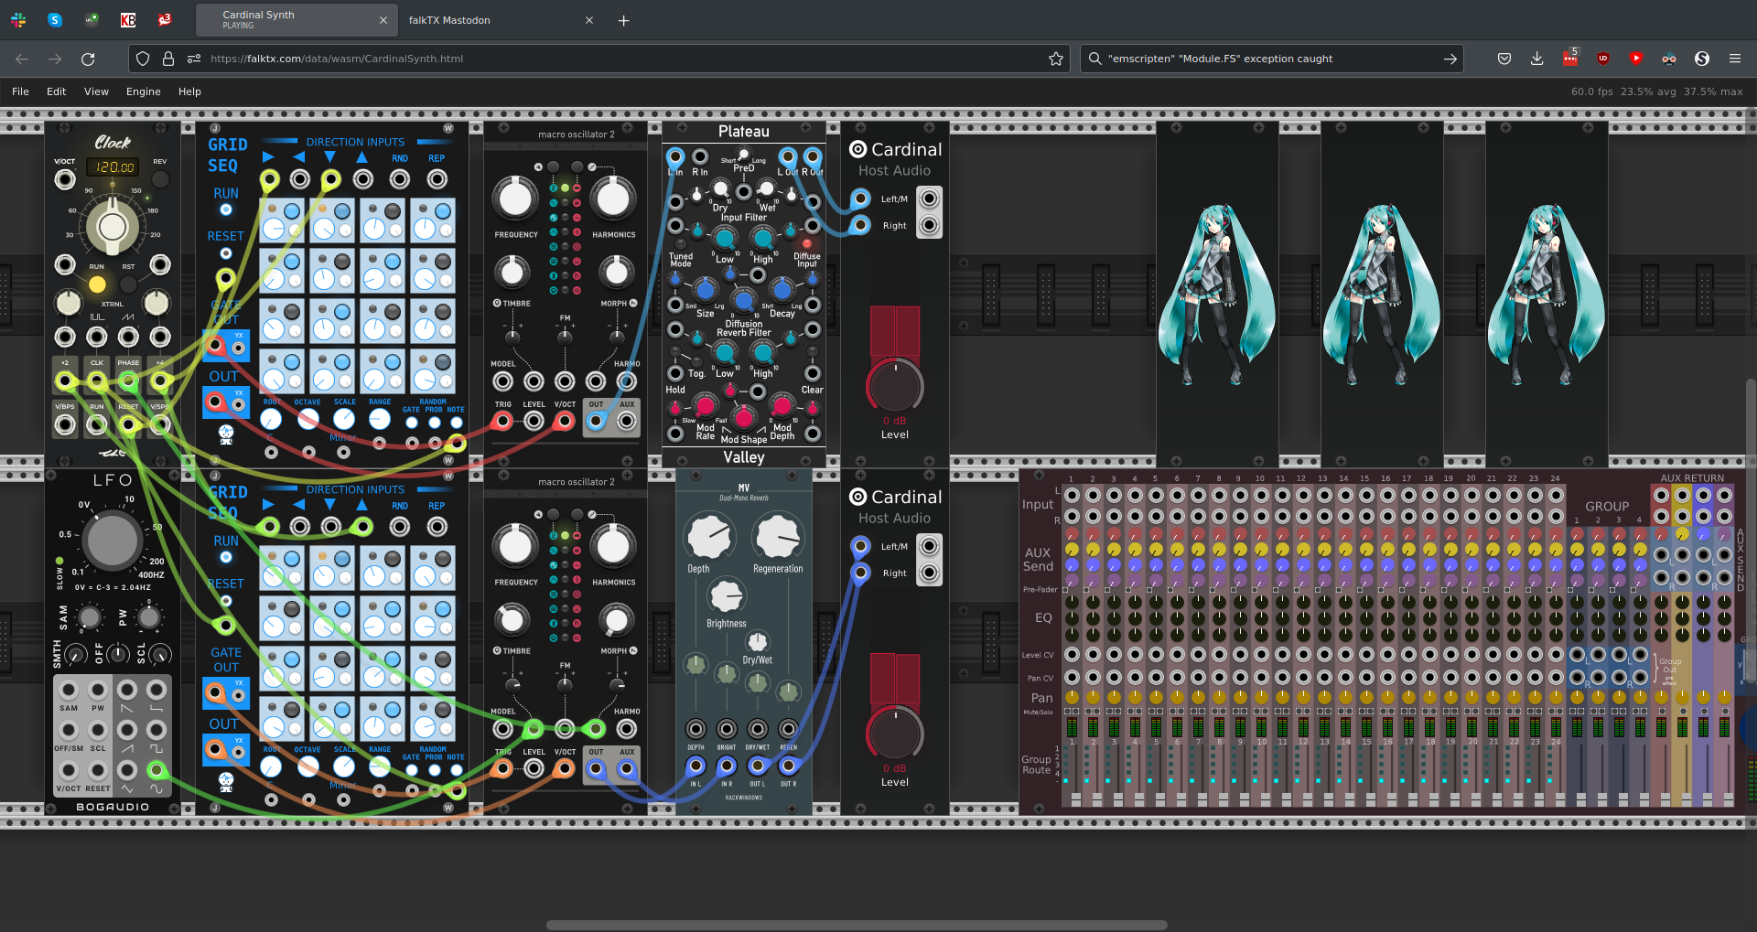1757x932 pixels.
Task: Save page to Pocket
Action: coord(1504,59)
